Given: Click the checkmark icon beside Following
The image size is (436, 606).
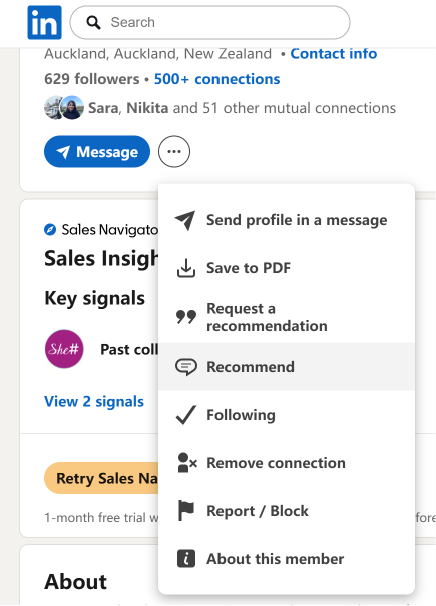Looking at the screenshot, I should click(186, 415).
